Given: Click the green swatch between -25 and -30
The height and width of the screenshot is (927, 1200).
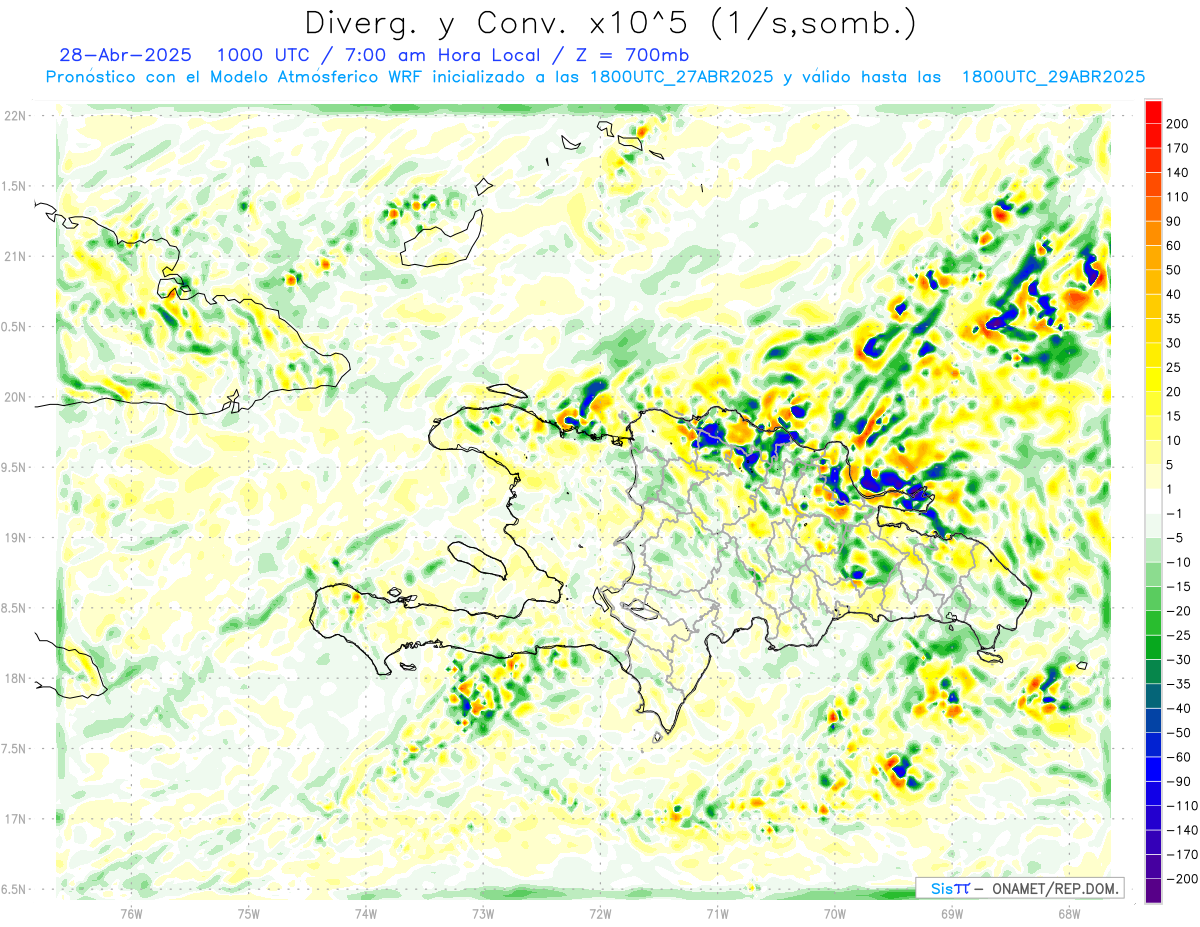Looking at the screenshot, I should click(x=1153, y=648).
